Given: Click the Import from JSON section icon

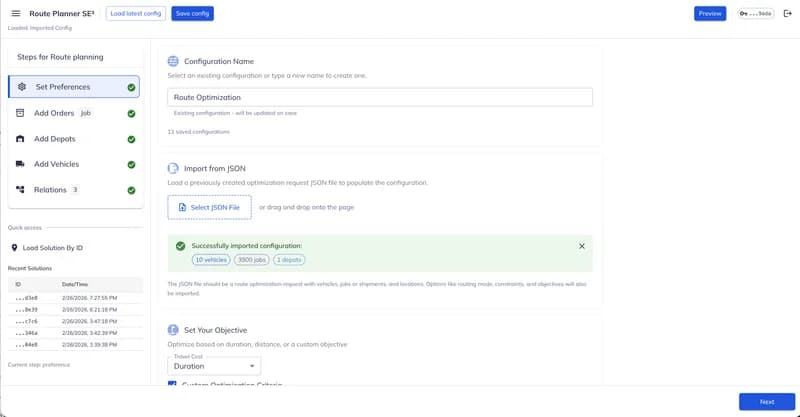Looking at the screenshot, I should click(x=173, y=169).
